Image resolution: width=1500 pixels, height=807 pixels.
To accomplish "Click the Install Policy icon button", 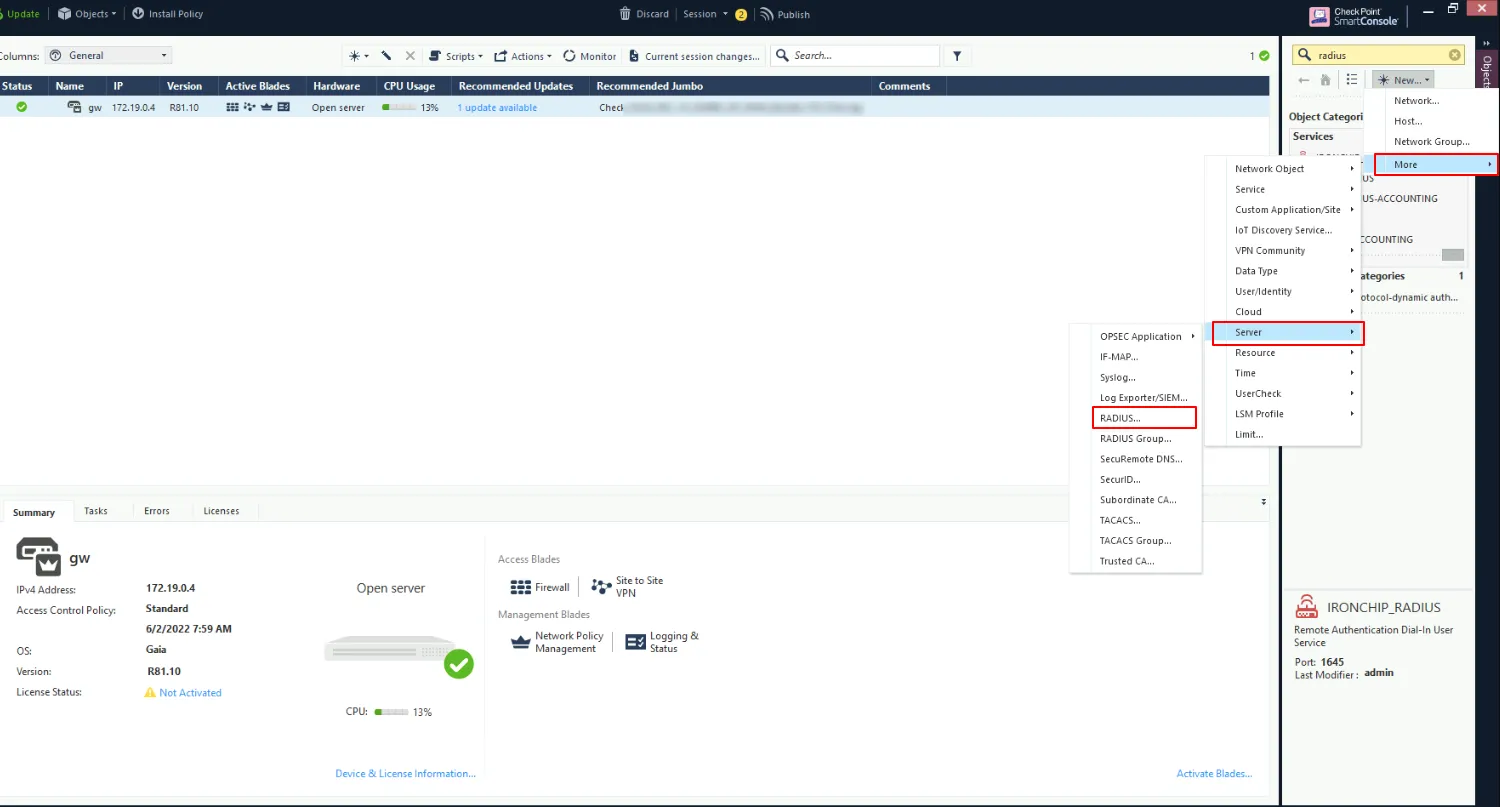I will [167, 14].
